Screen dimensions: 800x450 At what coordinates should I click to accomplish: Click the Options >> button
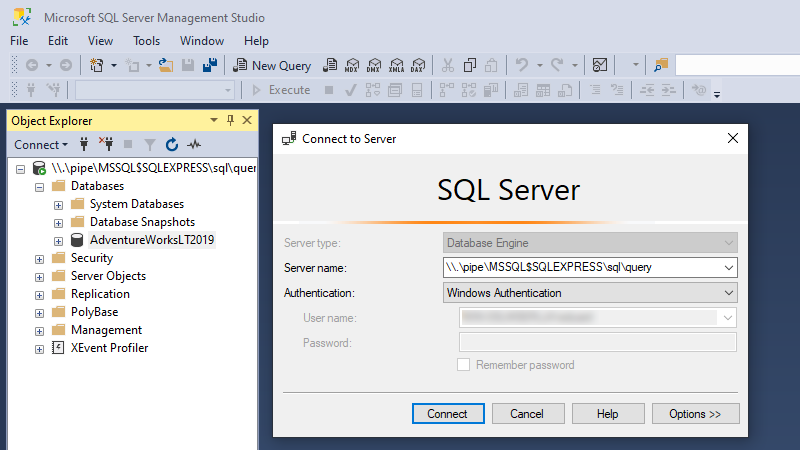pyautogui.click(x=695, y=414)
